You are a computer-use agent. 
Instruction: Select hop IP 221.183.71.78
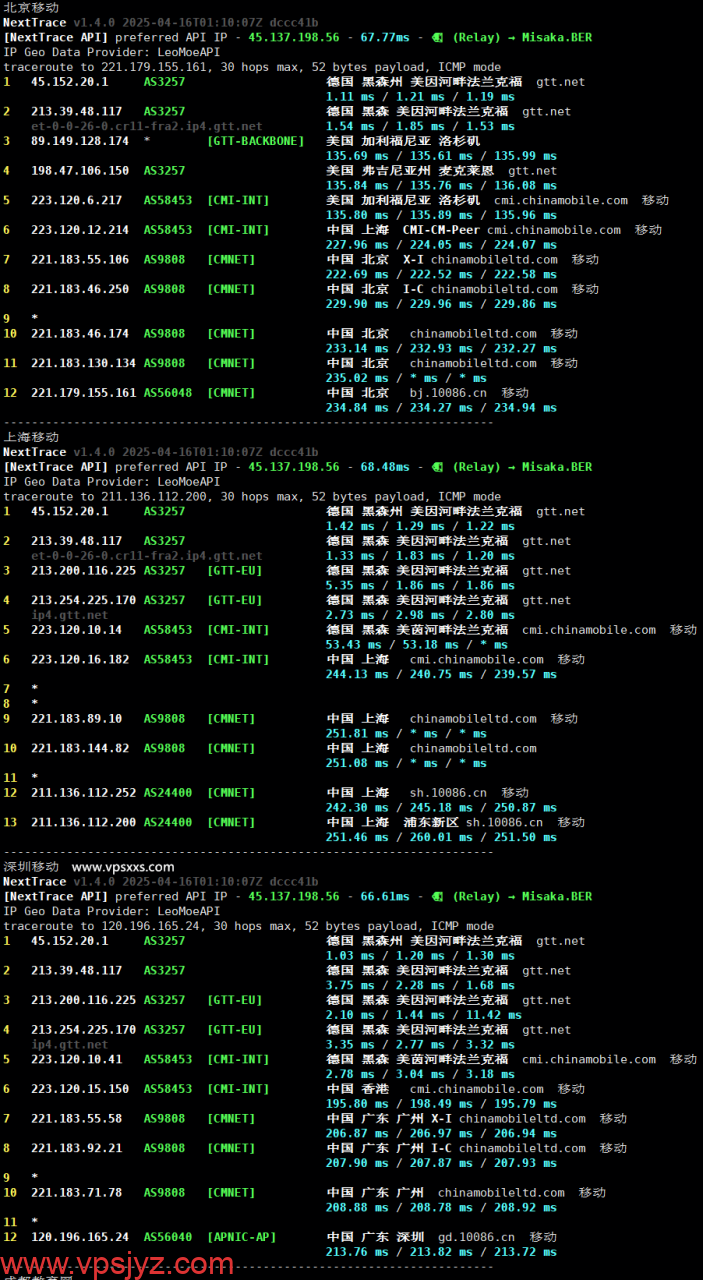coord(76,1193)
